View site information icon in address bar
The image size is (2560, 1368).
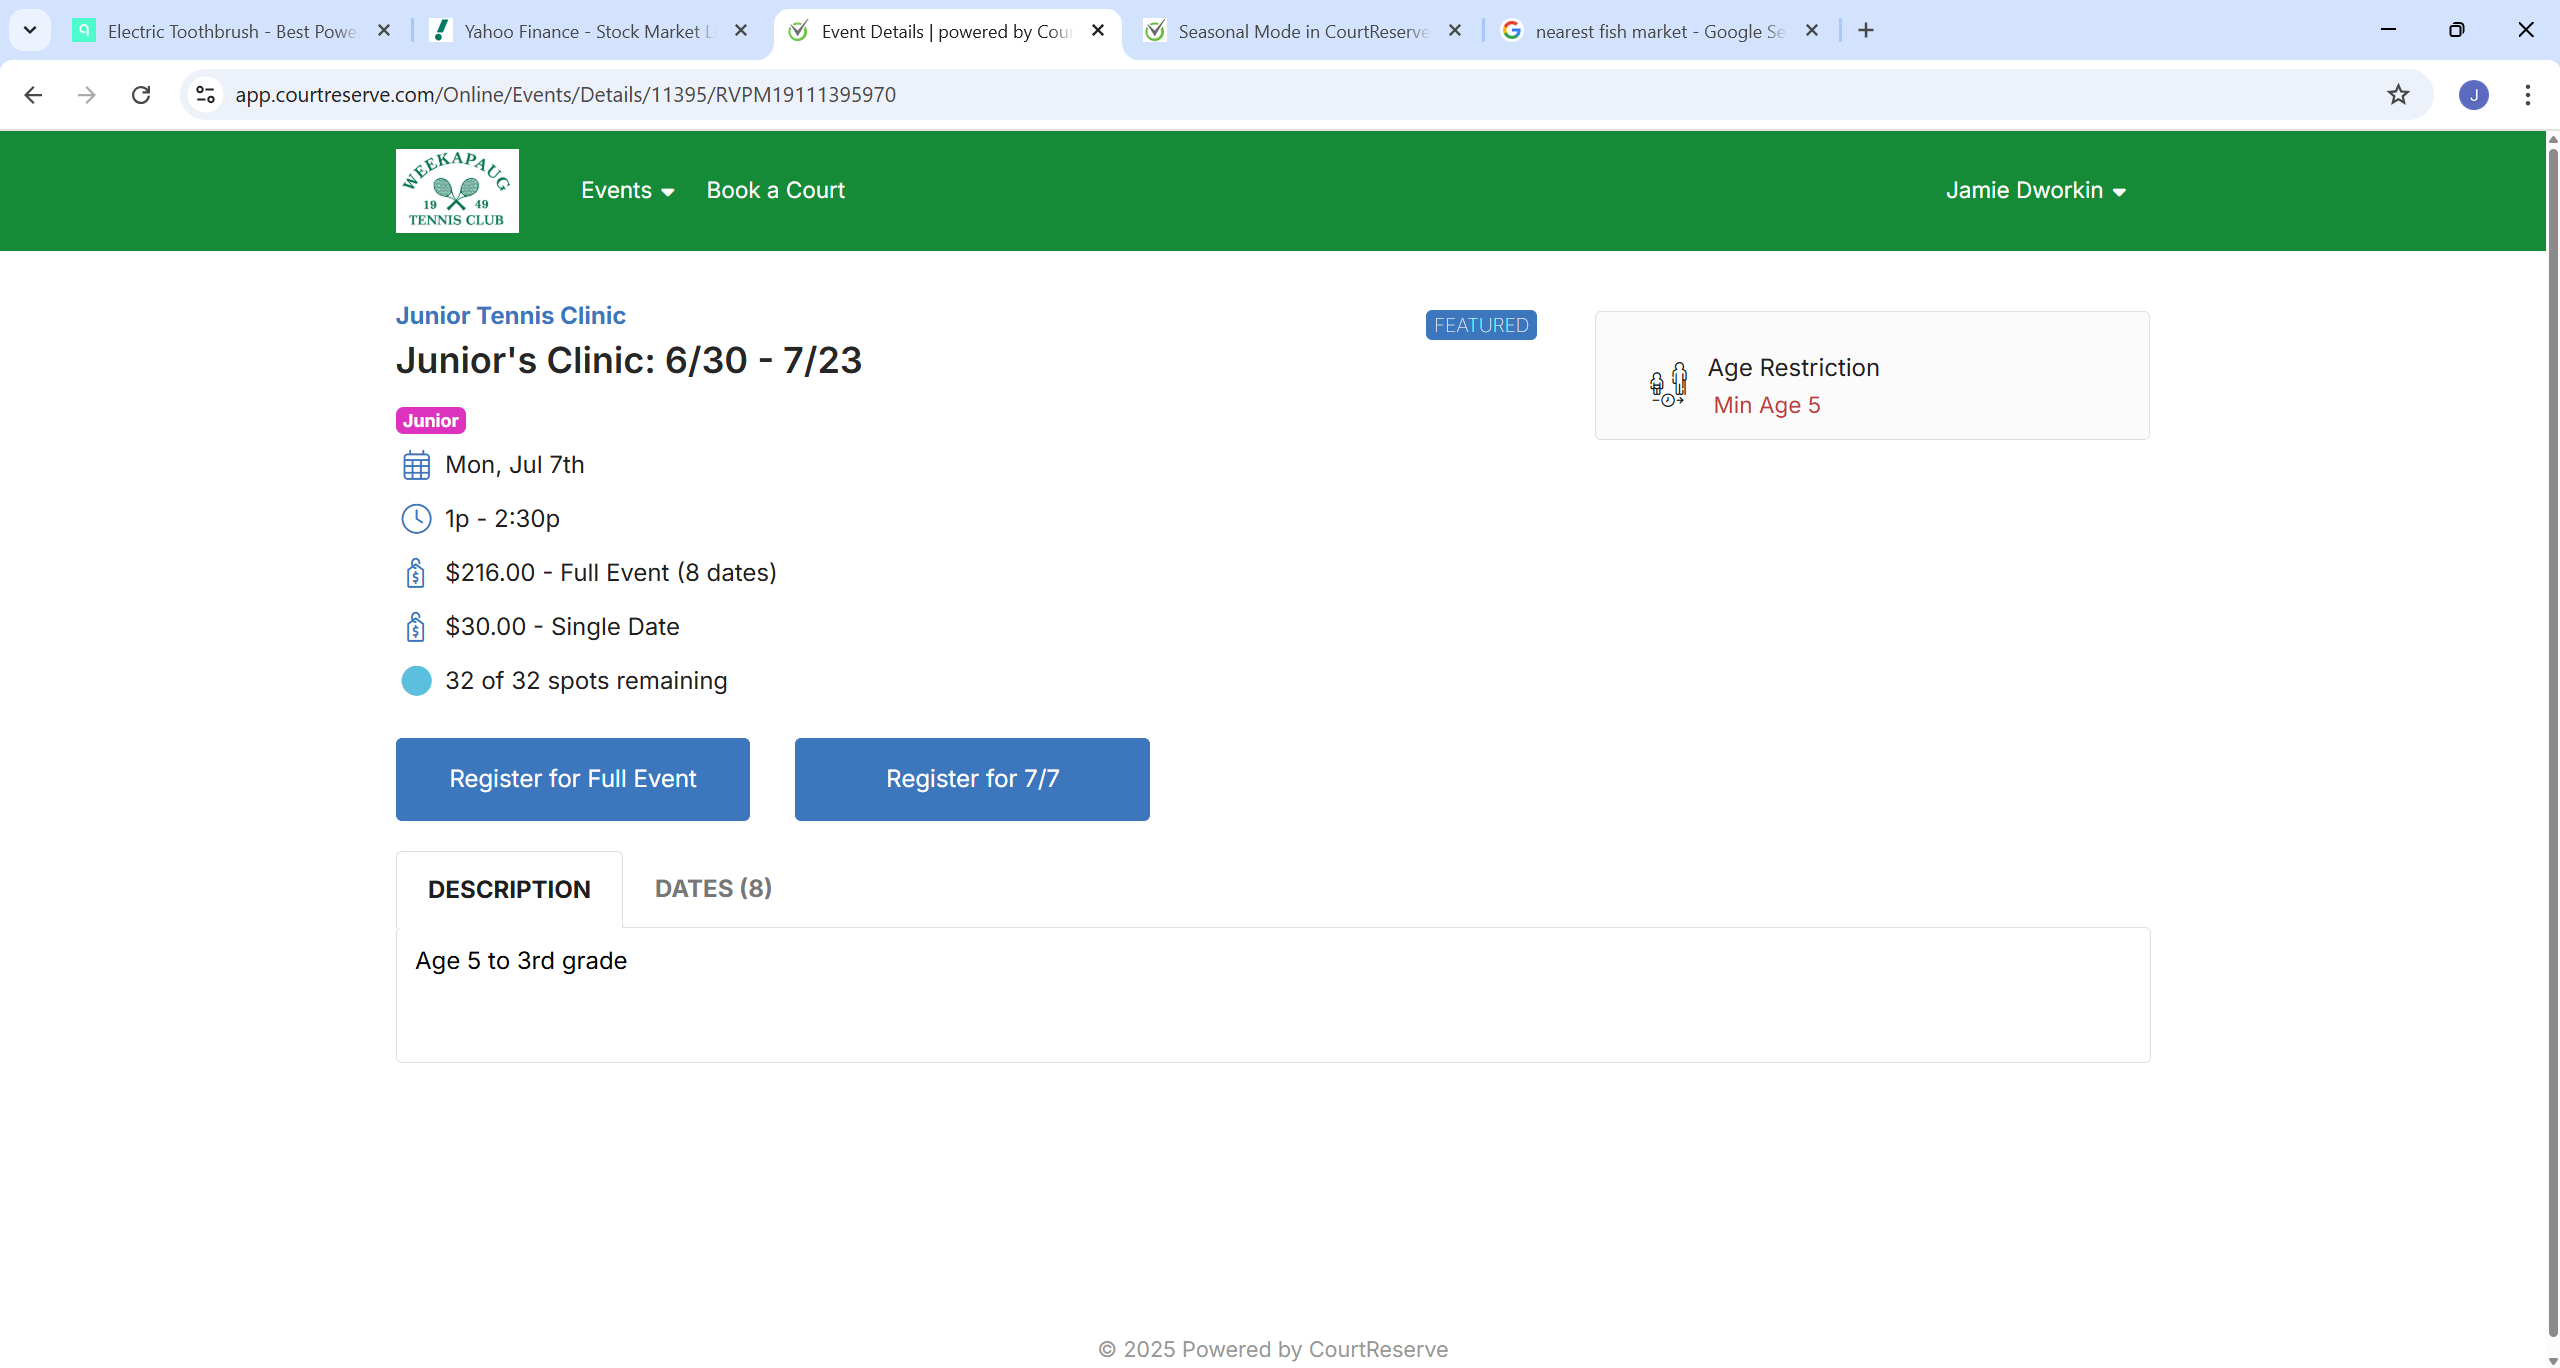point(206,95)
